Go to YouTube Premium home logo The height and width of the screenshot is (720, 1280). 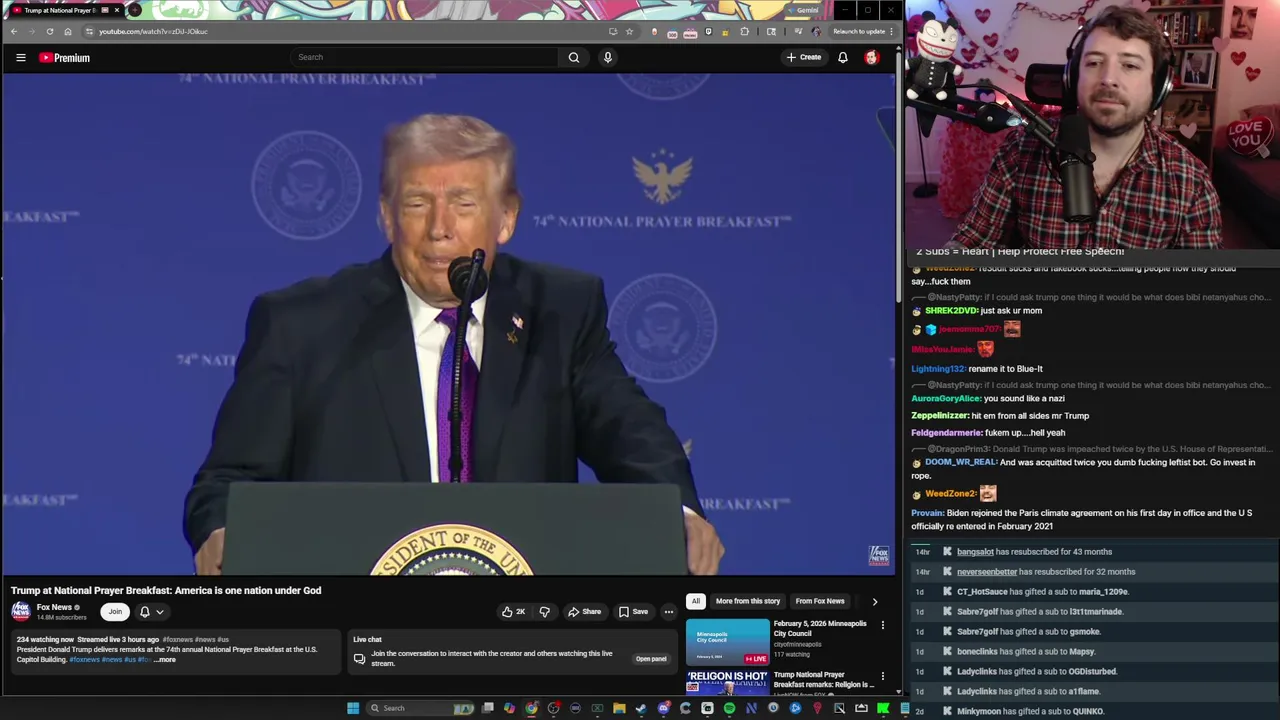(x=65, y=58)
